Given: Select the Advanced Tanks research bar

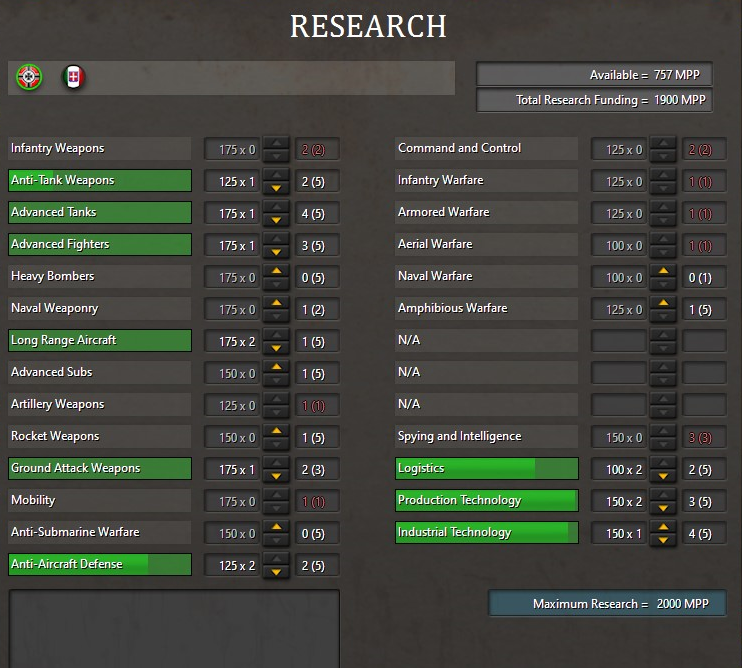Looking at the screenshot, I should (x=100, y=212).
